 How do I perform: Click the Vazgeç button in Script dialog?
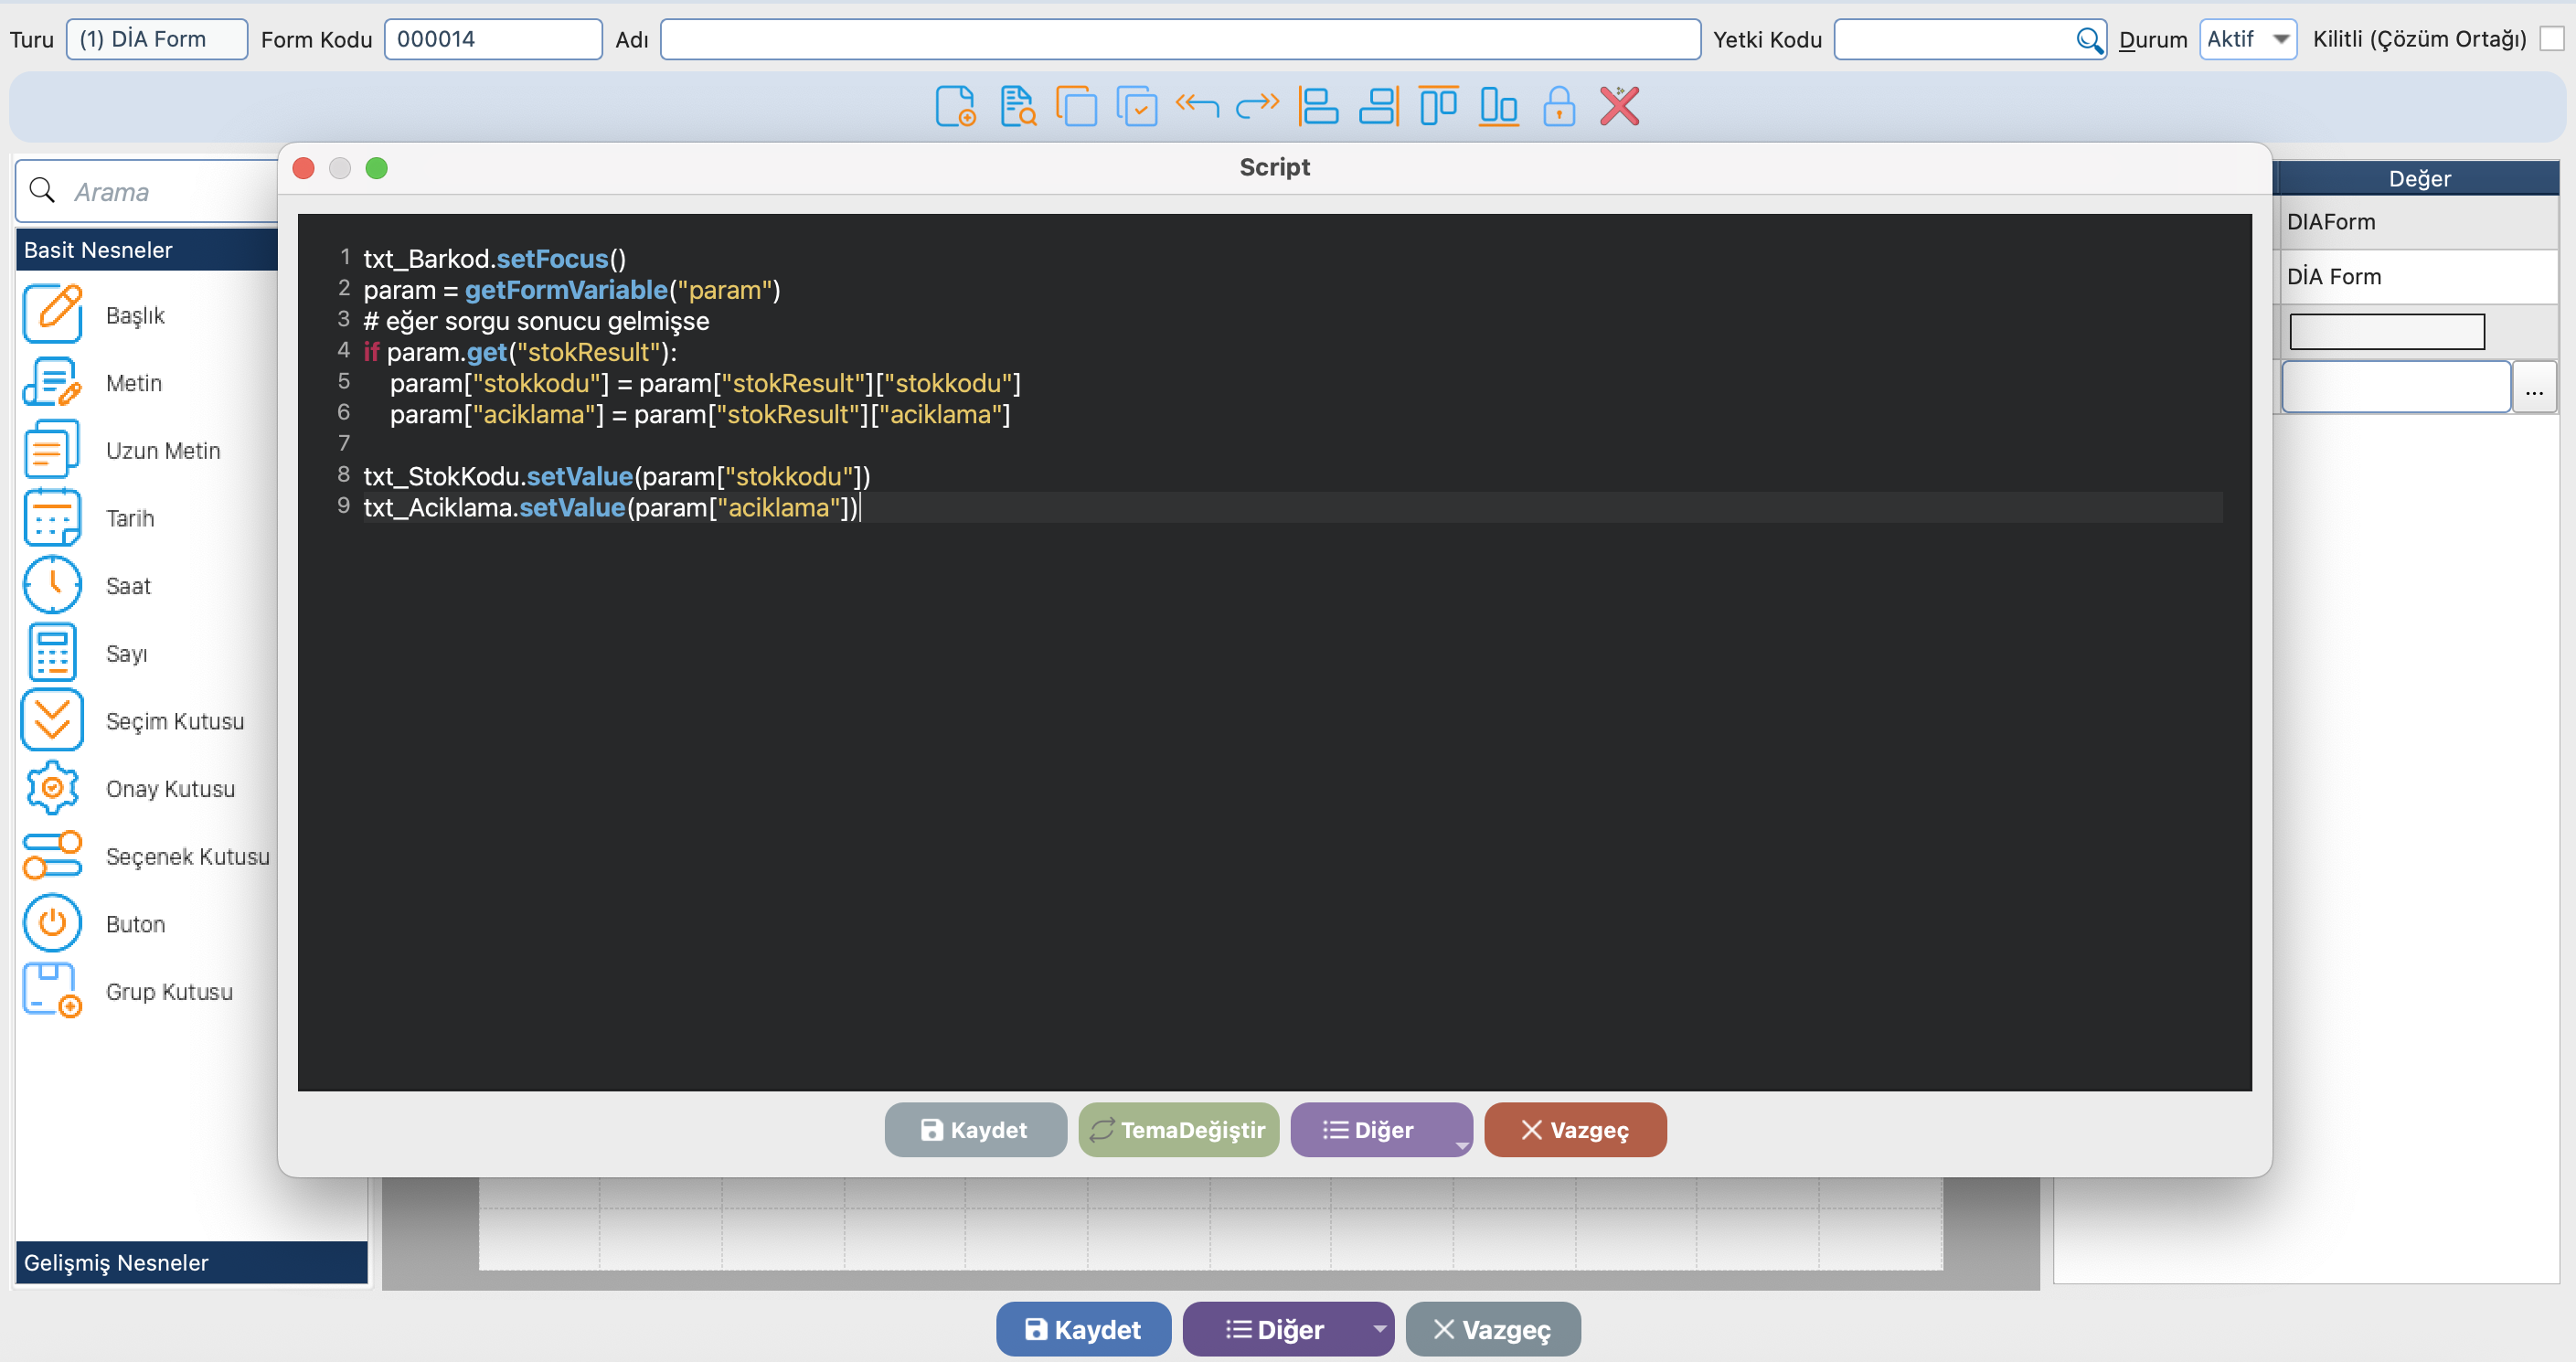(x=1574, y=1130)
